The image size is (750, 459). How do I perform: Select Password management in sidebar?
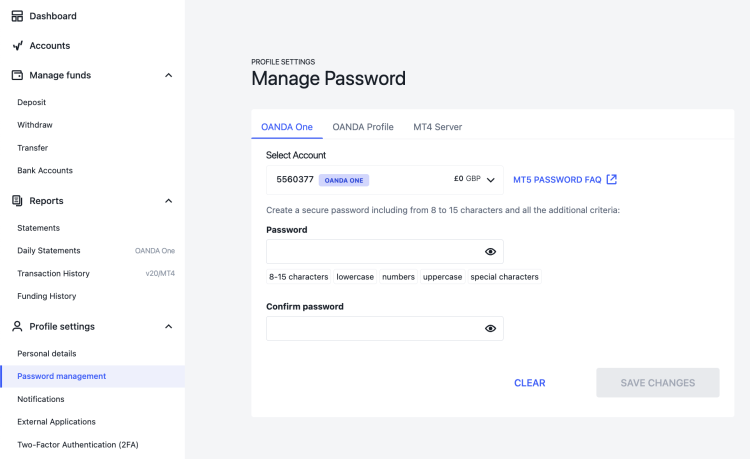(x=92, y=376)
